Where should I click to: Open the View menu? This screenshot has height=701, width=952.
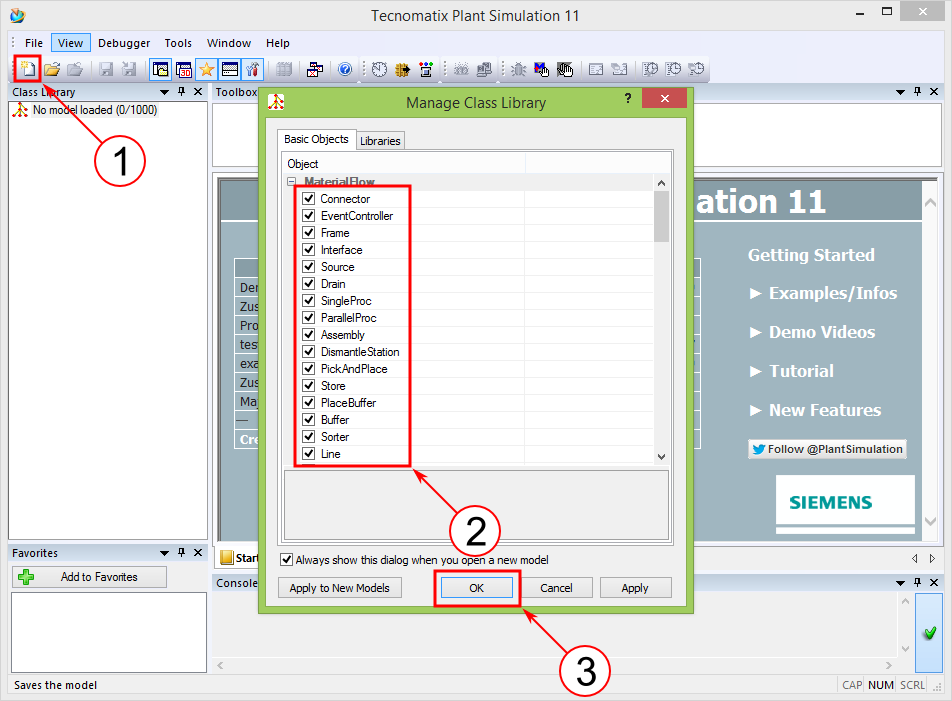(x=70, y=43)
